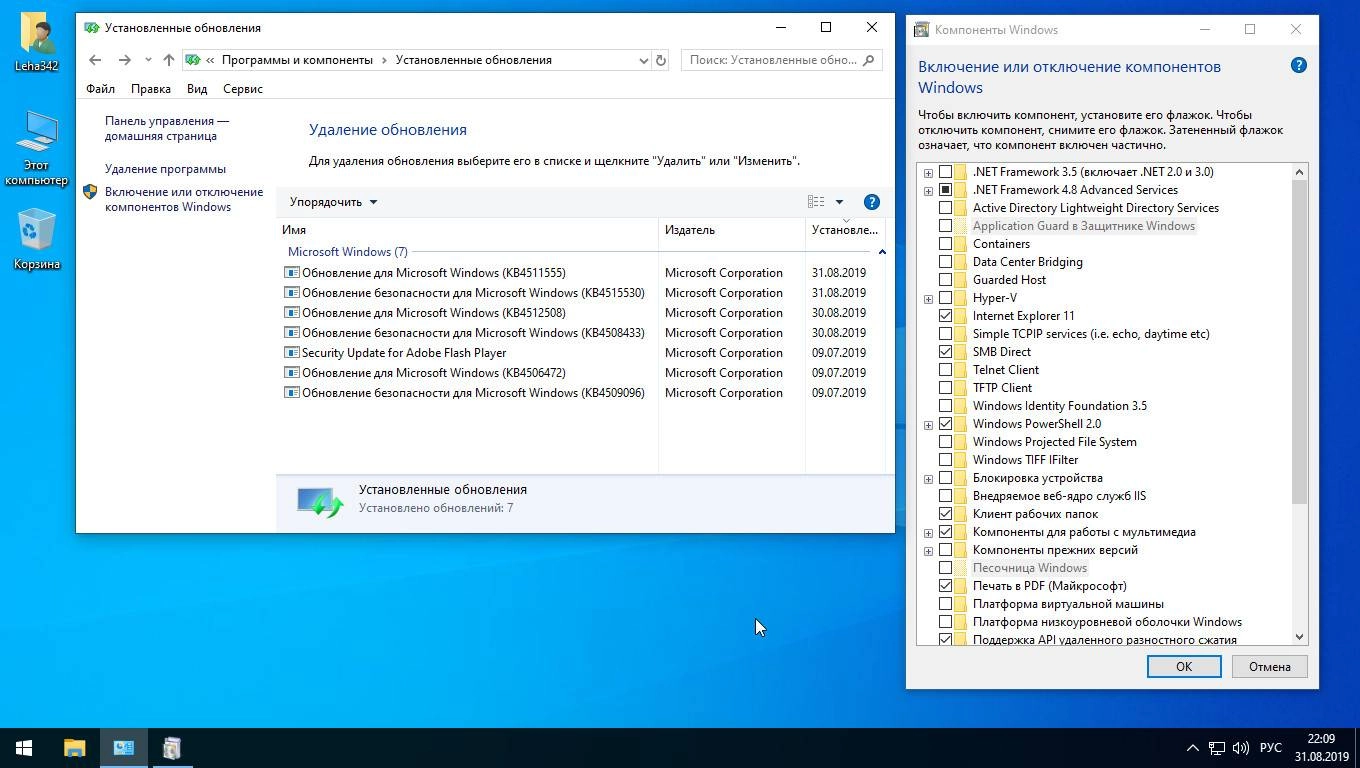Click address bar location icon

click(192, 60)
